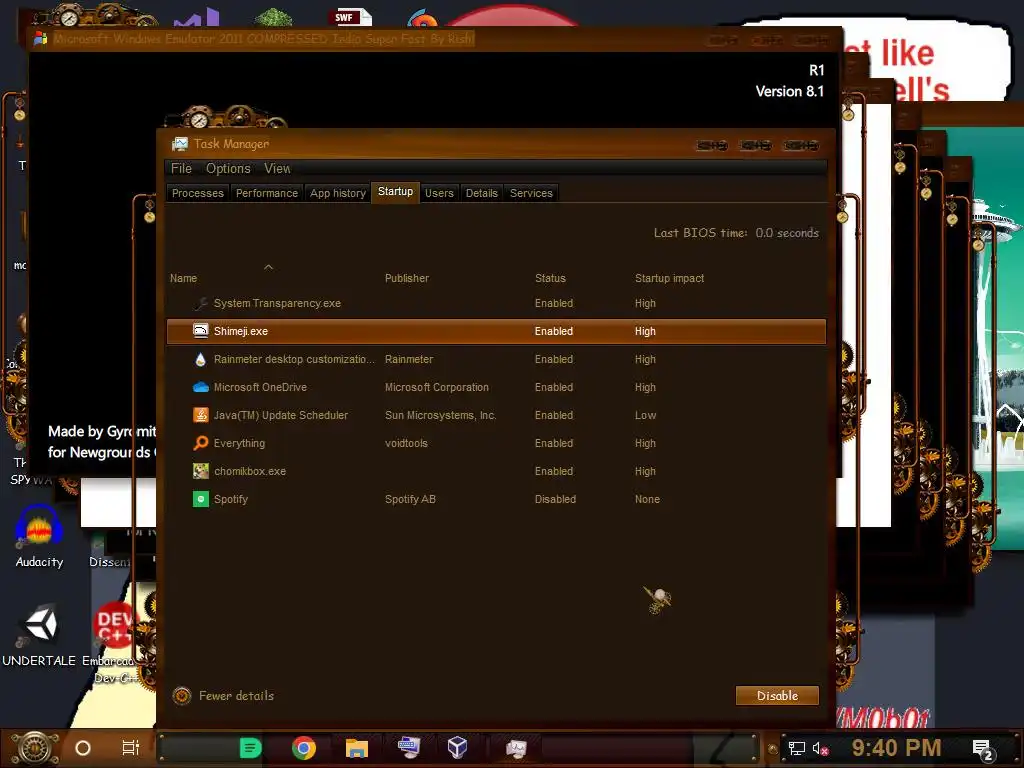The image size is (1024, 768).
Task: Select Rainmeter desktop customization entry name
Action: point(294,359)
